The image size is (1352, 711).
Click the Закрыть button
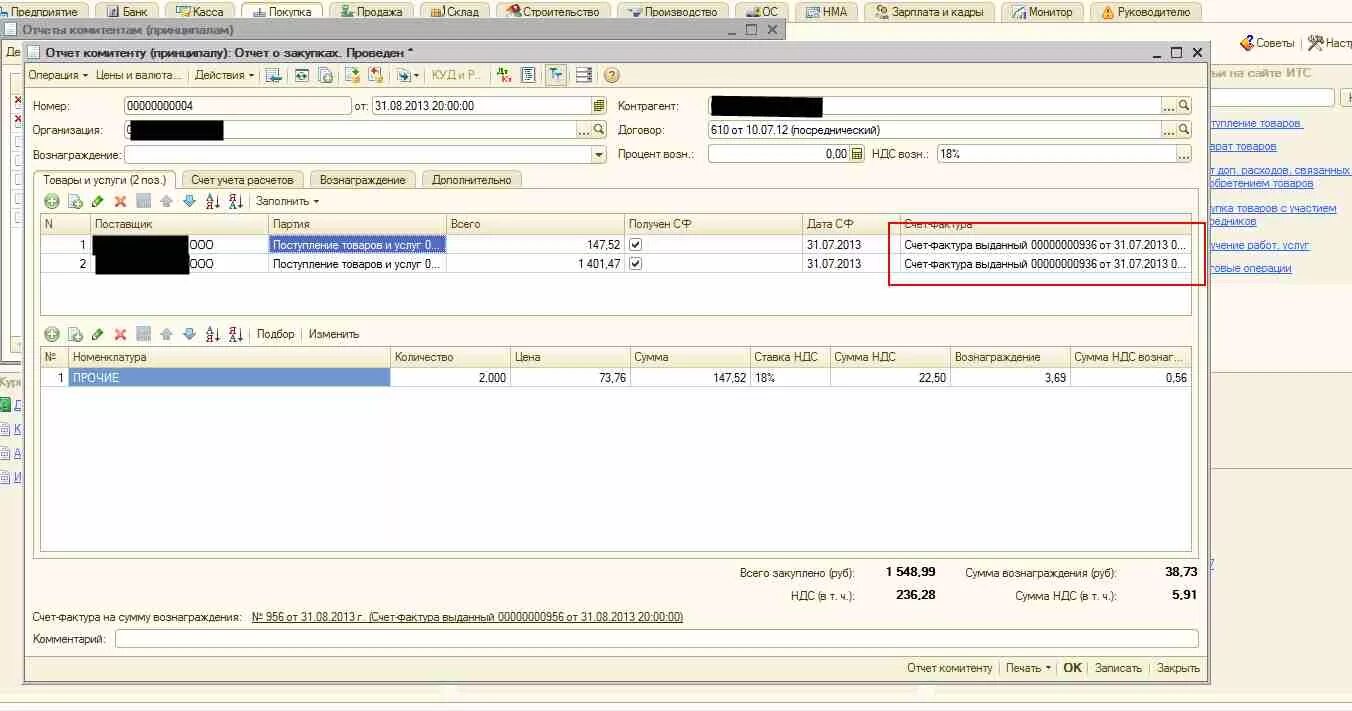pos(1178,668)
